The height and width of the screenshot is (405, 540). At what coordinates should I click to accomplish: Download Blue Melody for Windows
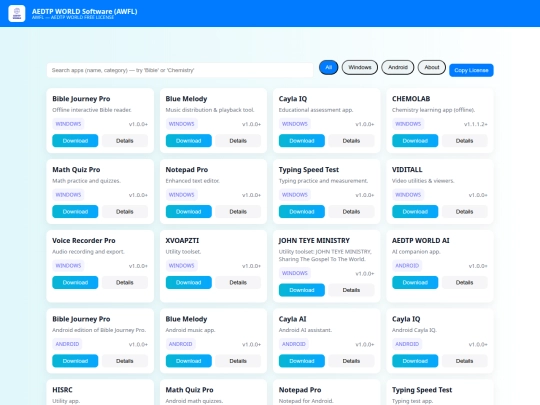click(x=188, y=141)
